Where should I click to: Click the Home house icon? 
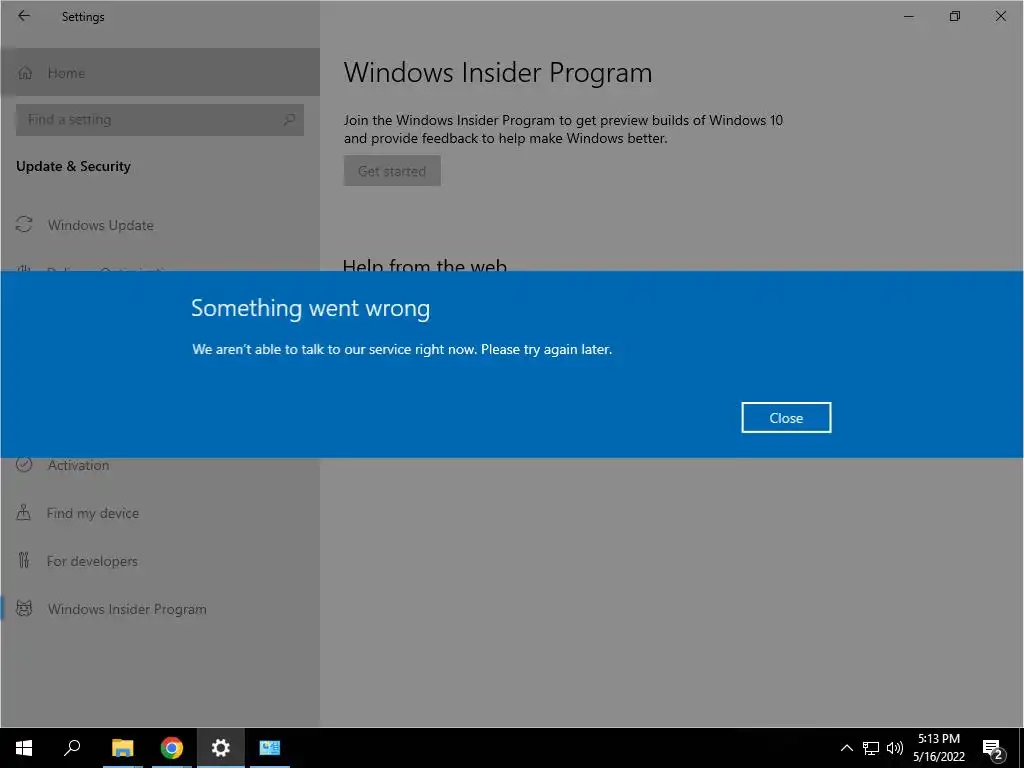[25, 72]
